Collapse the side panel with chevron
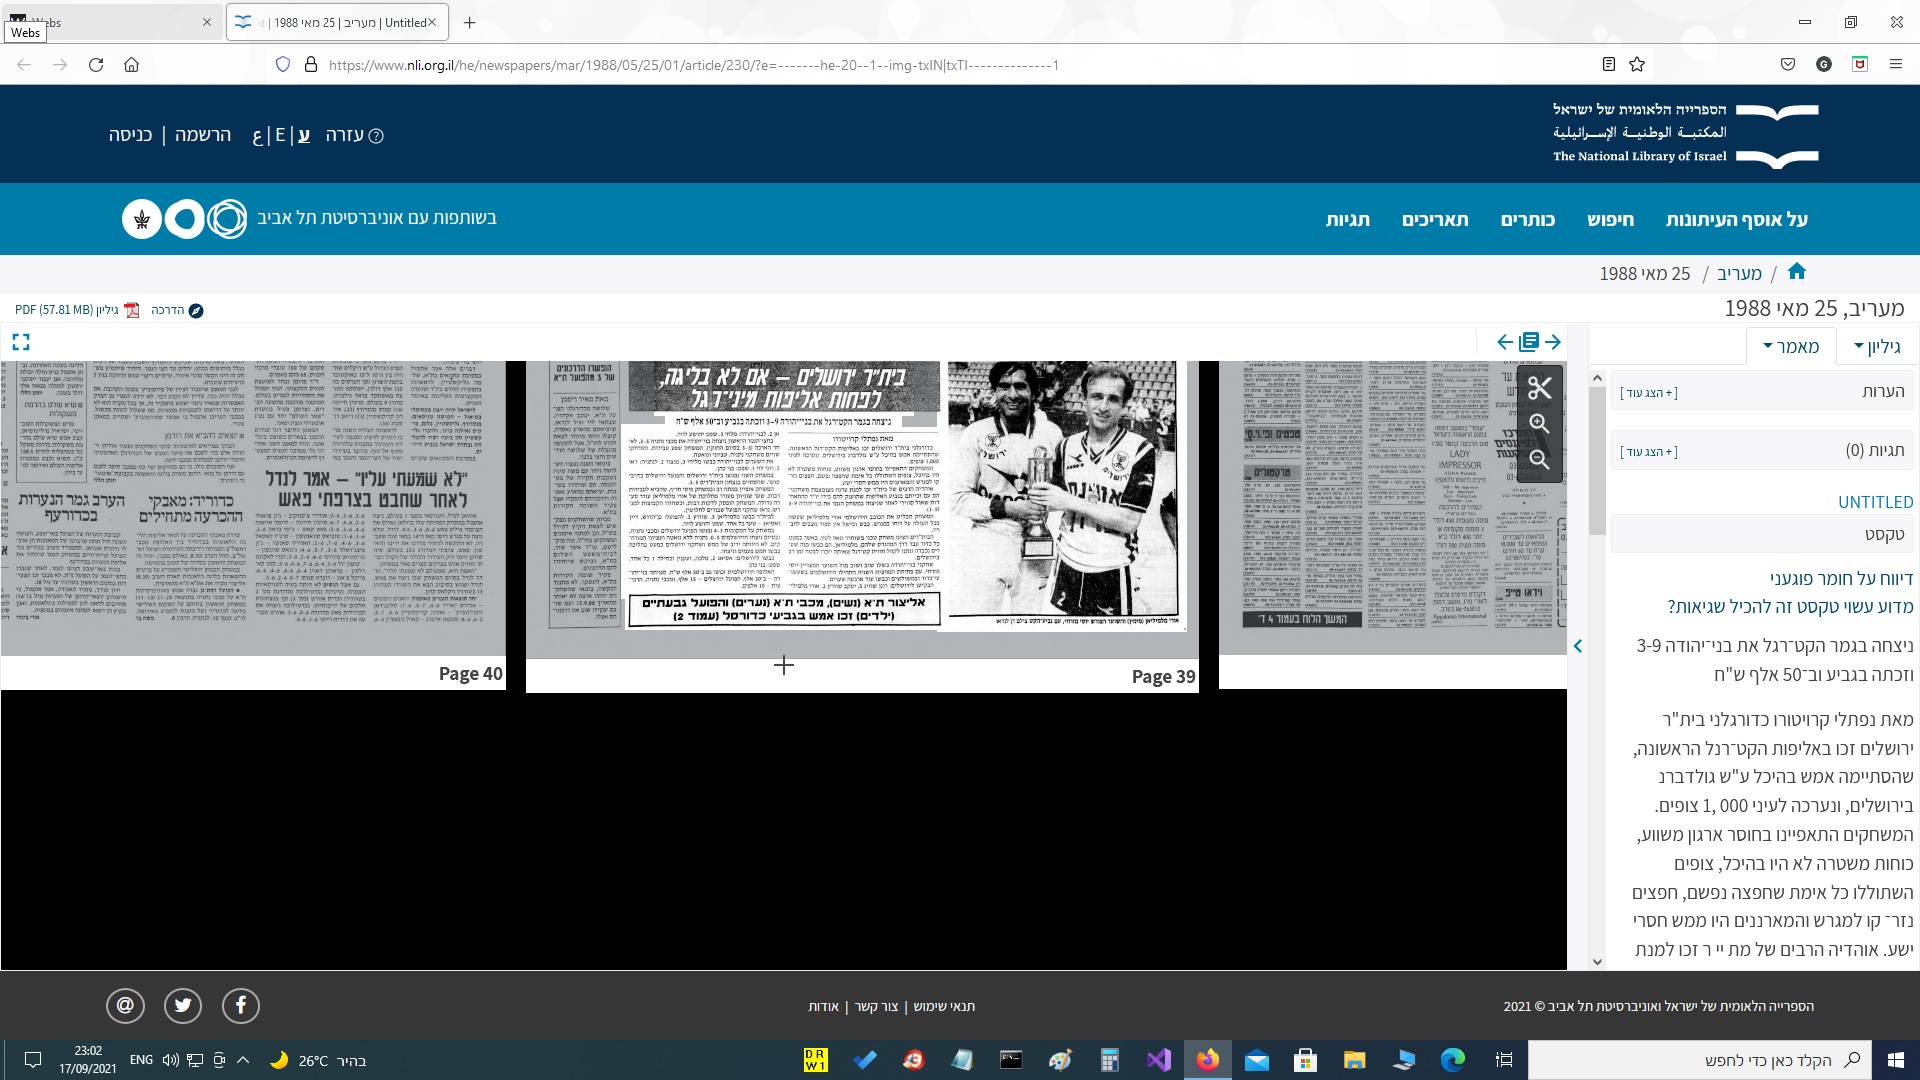 click(x=1578, y=646)
